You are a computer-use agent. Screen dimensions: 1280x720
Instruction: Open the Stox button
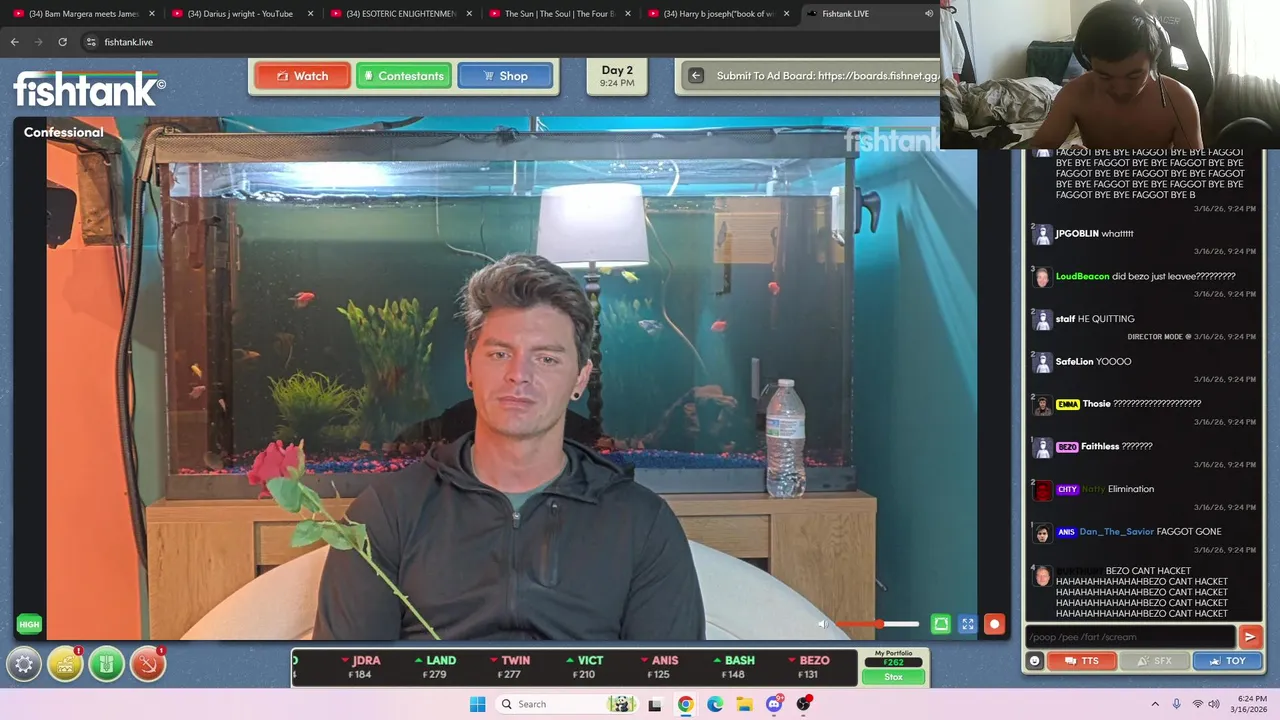(893, 677)
